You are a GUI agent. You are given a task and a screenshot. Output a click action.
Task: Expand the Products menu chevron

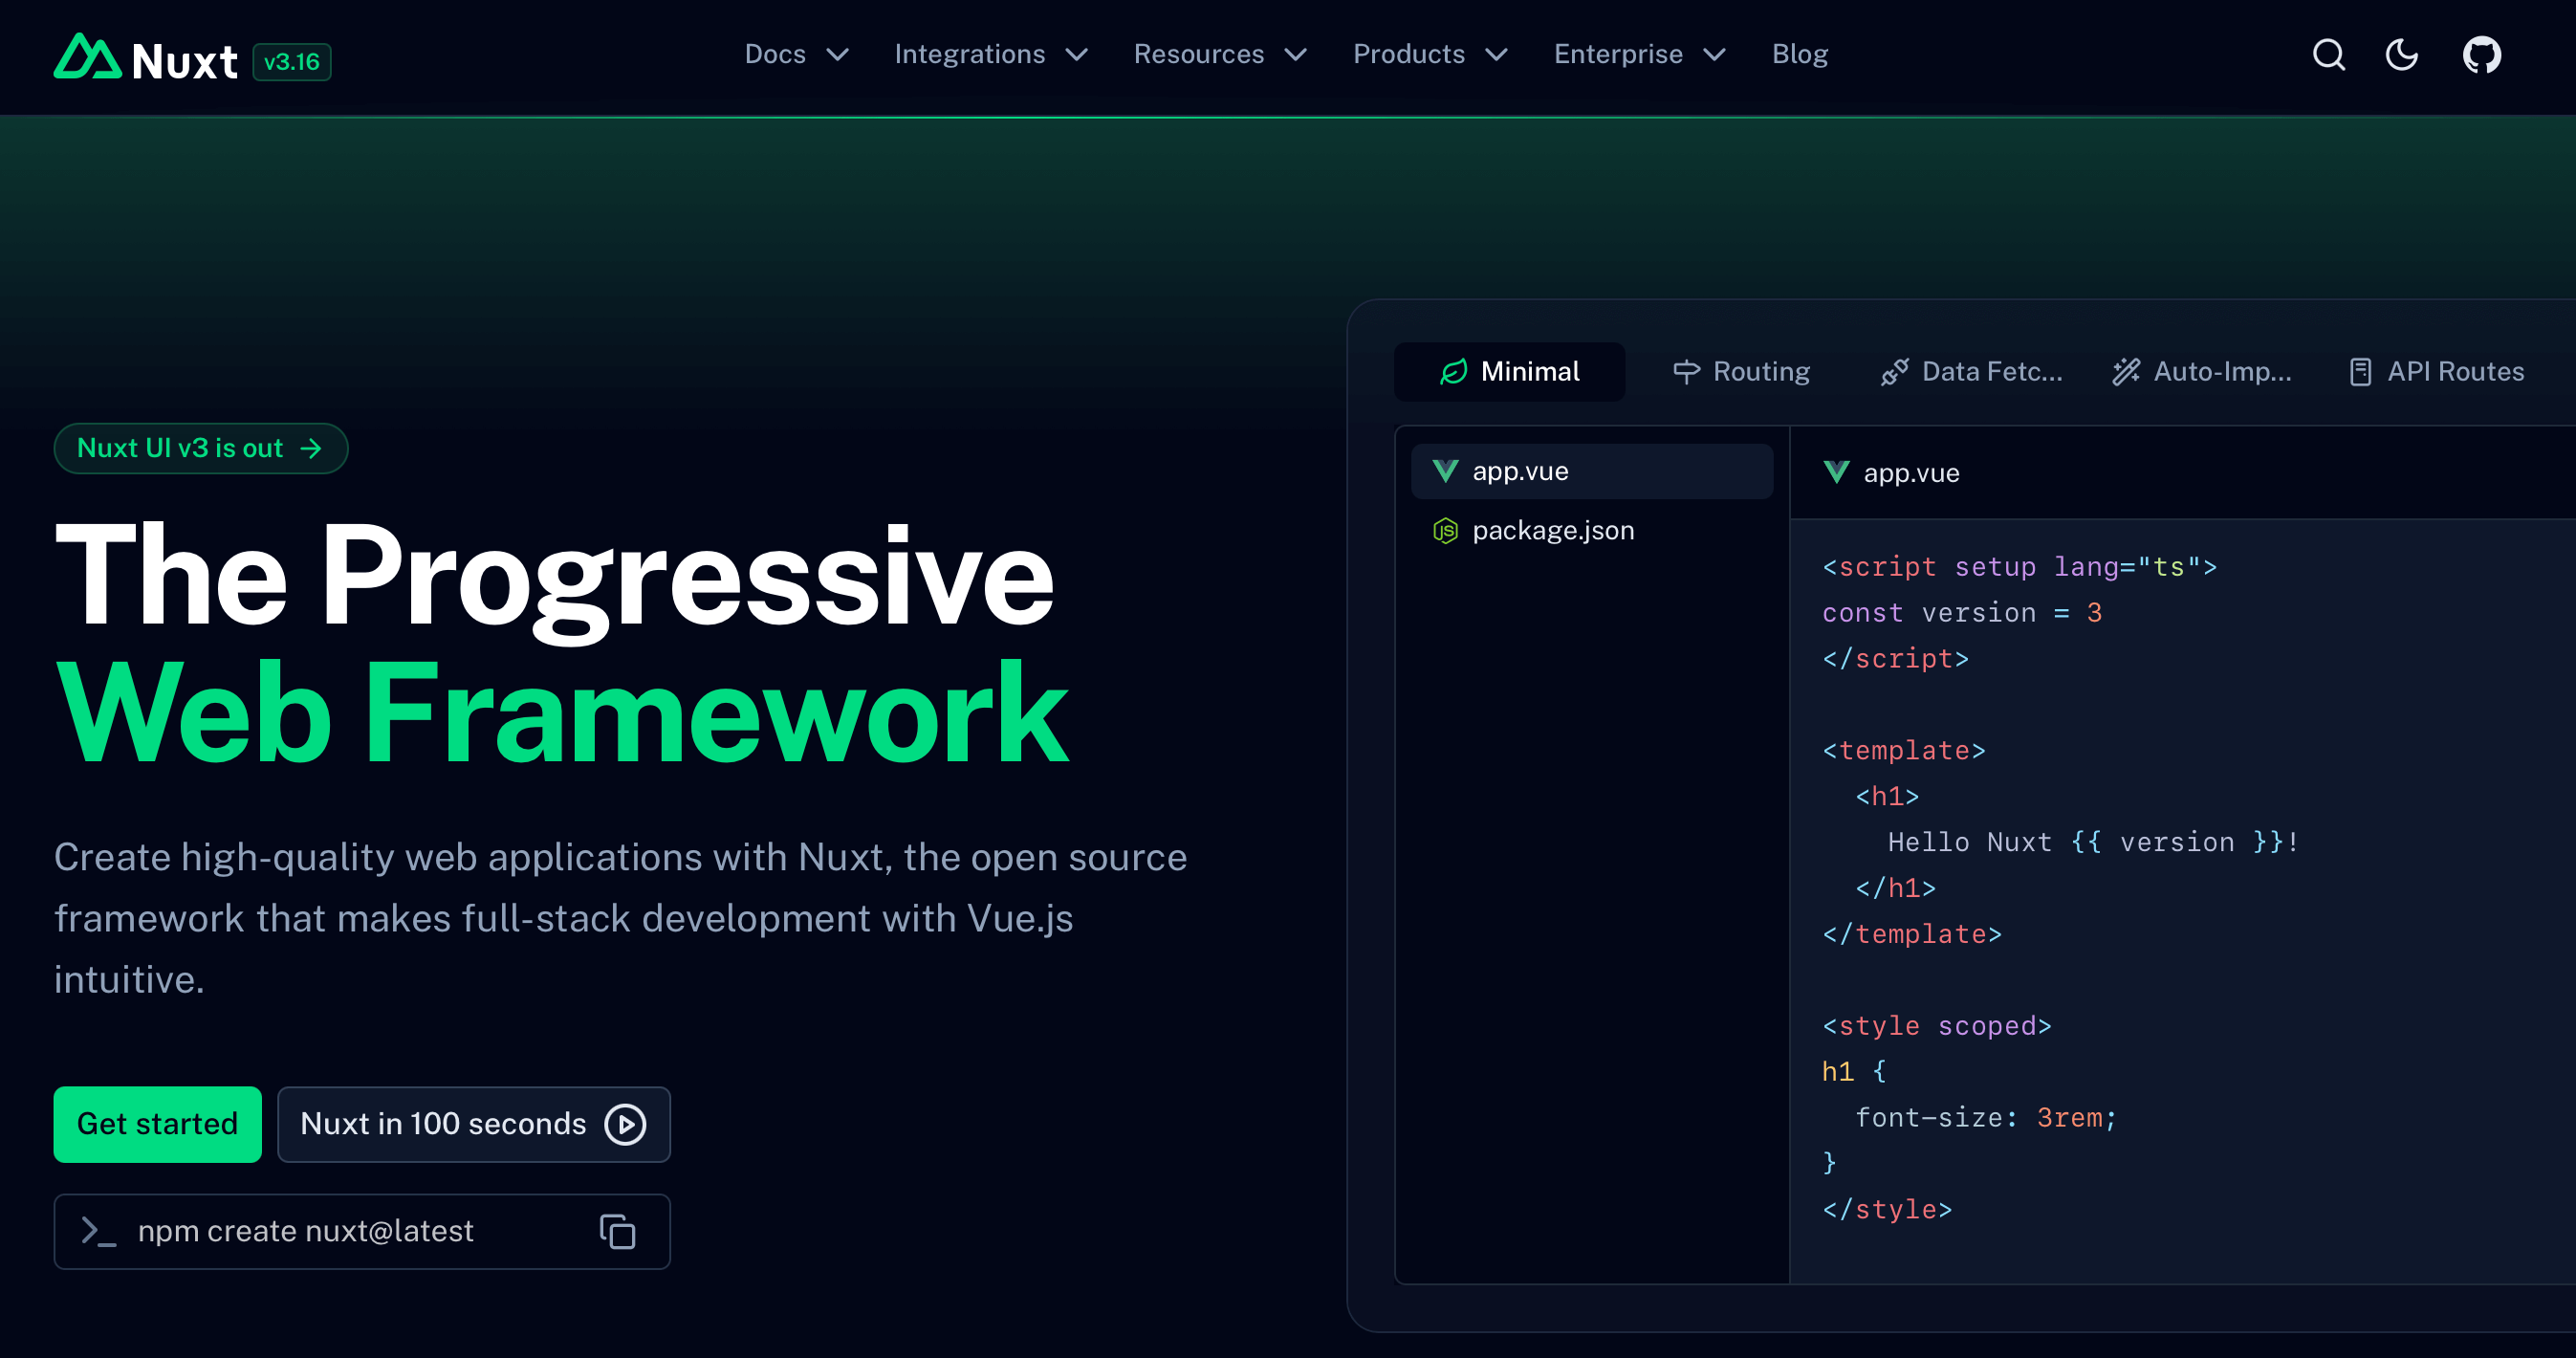1496,54
